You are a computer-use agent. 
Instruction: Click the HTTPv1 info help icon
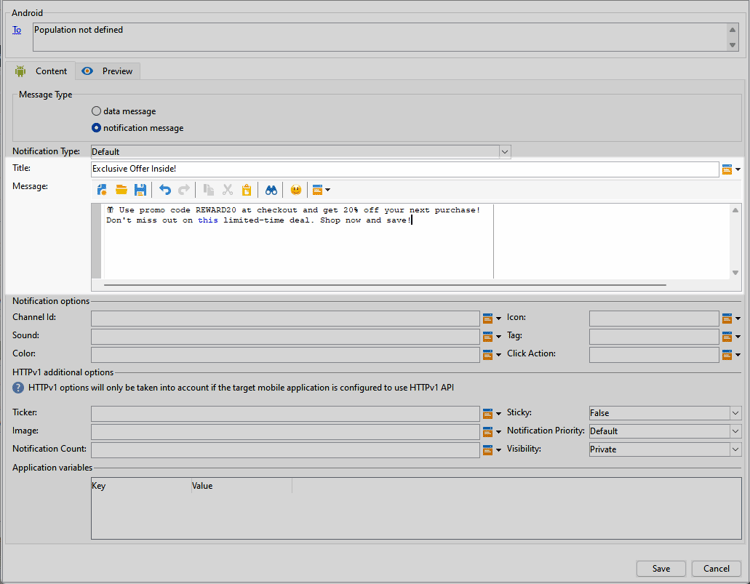tap(18, 387)
